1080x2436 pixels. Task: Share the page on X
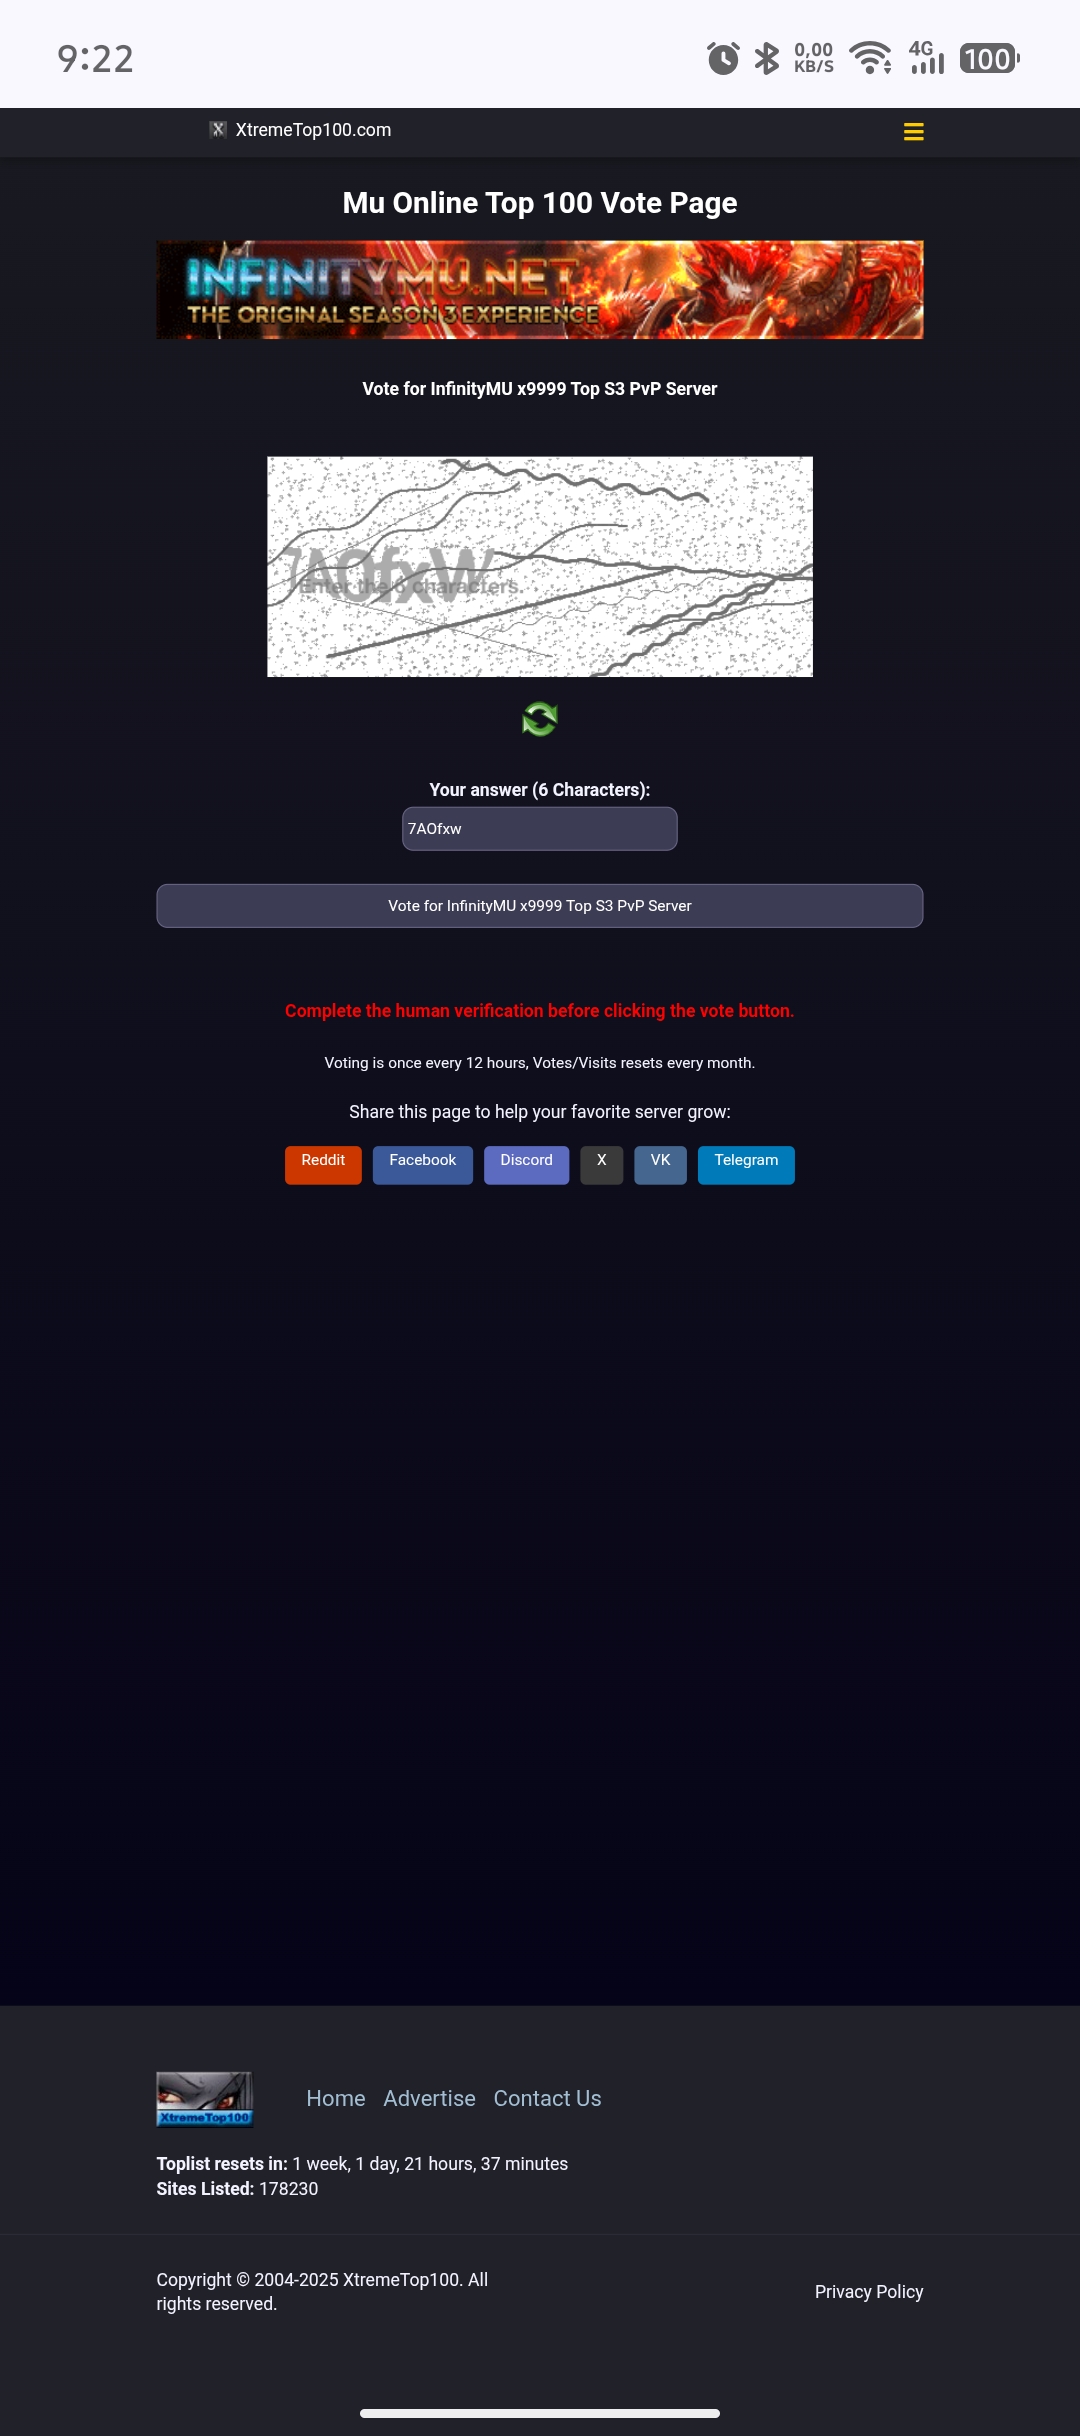coord(602,1165)
